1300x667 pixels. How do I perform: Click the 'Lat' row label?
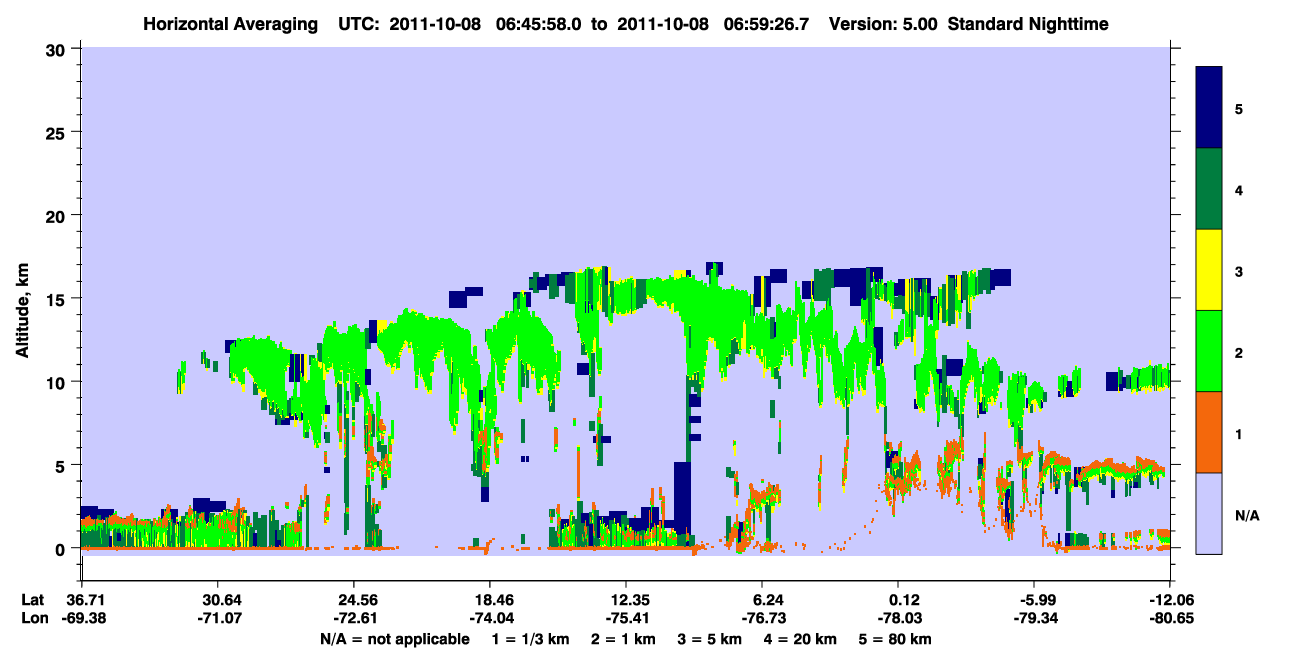[32, 600]
